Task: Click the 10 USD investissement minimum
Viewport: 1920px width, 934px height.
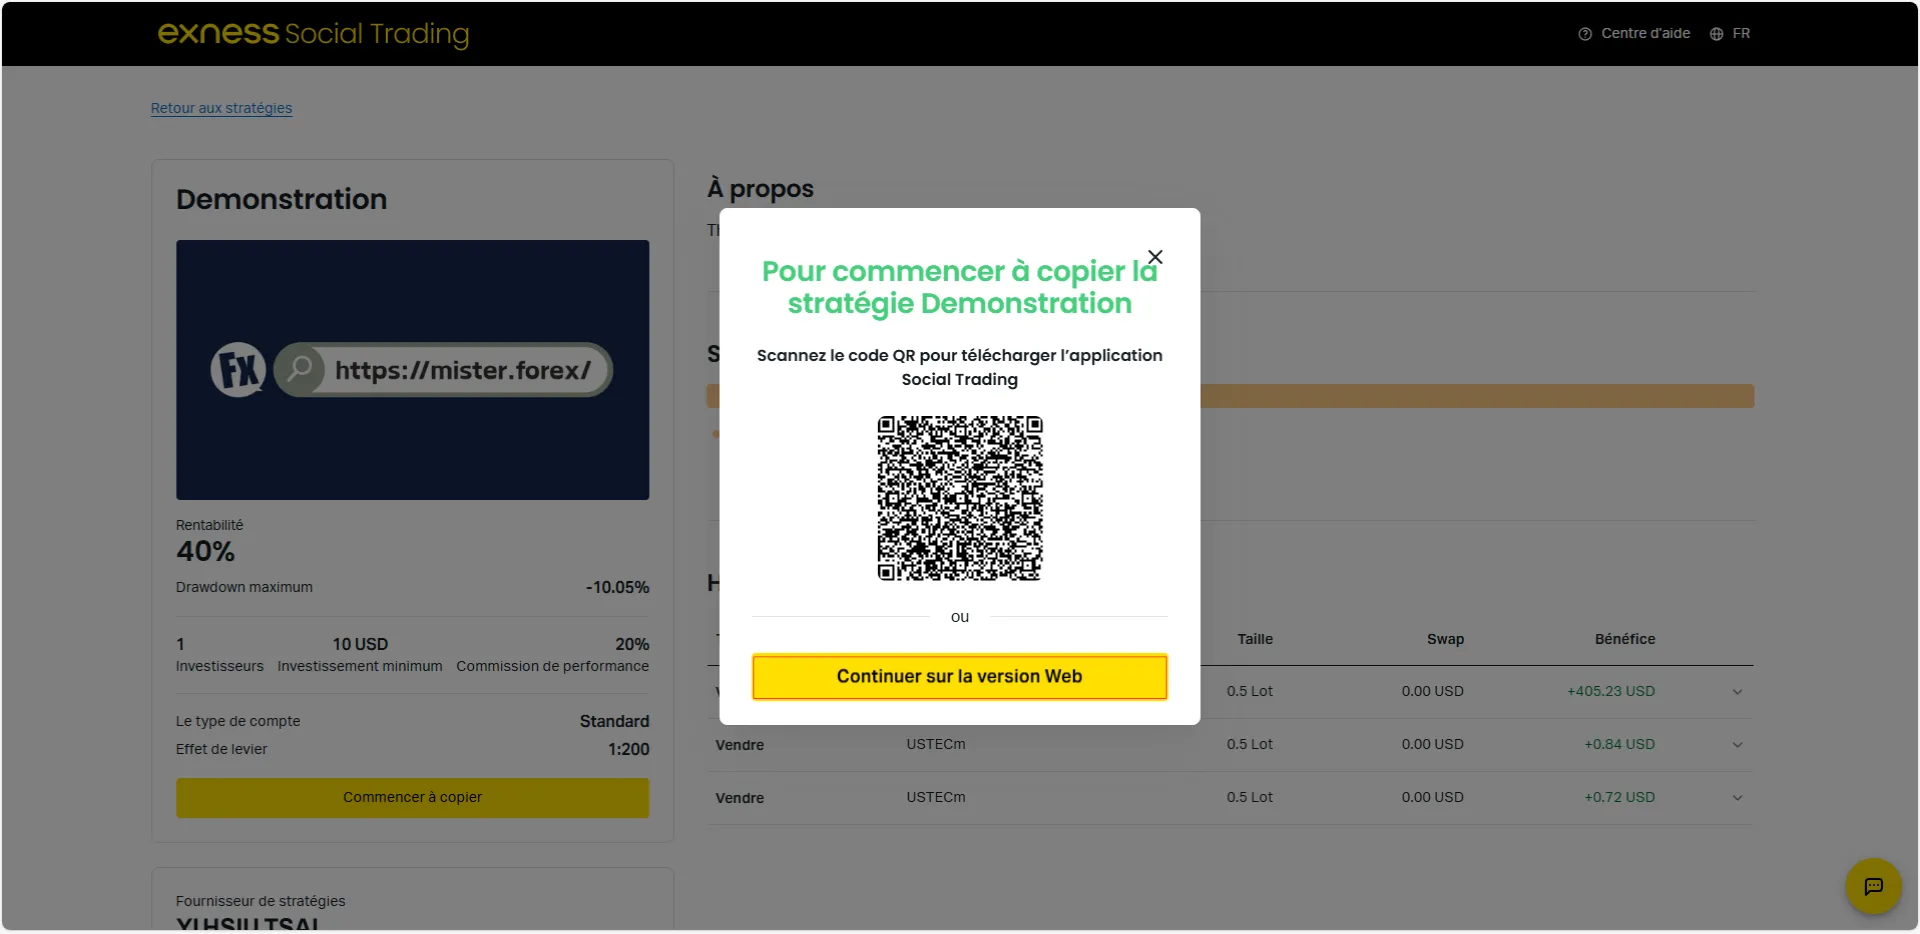Action: (x=360, y=644)
